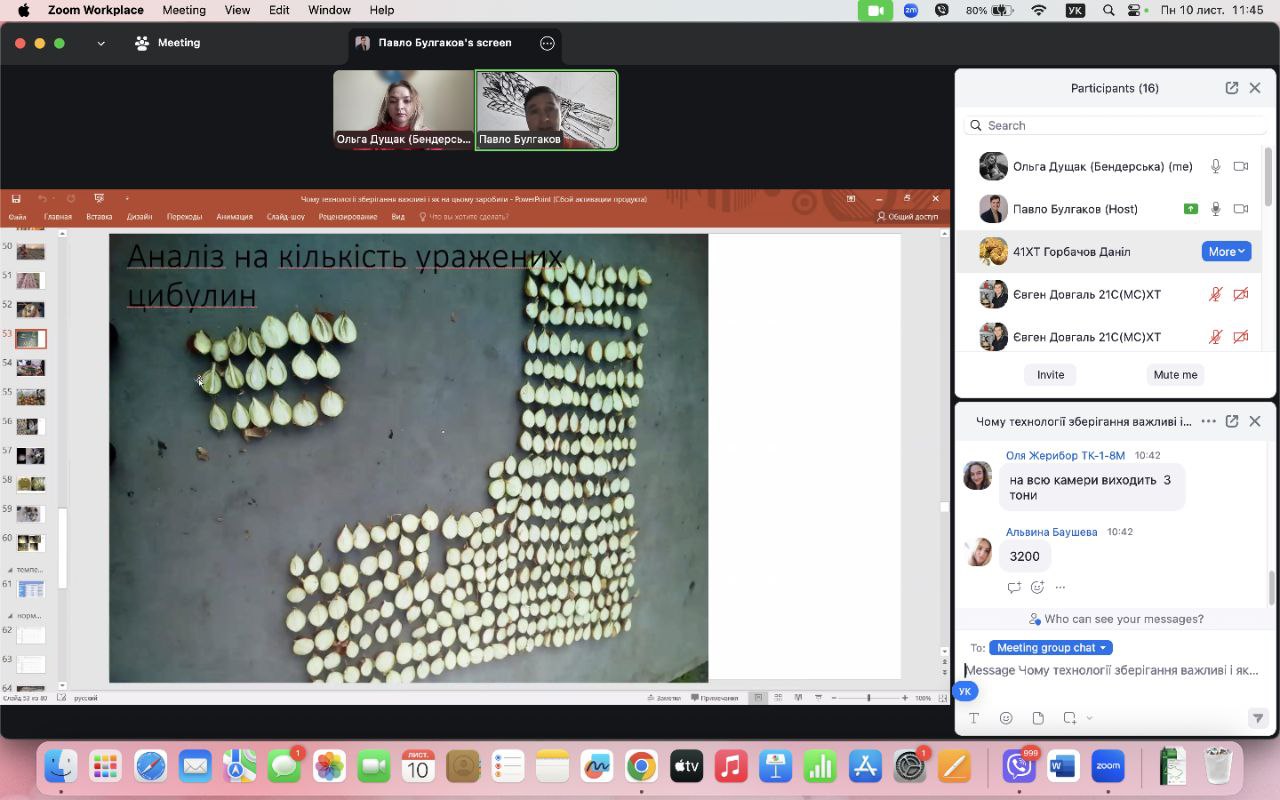Open text formatting in chat toolbar
Screen dimensions: 1280x800
(974, 718)
